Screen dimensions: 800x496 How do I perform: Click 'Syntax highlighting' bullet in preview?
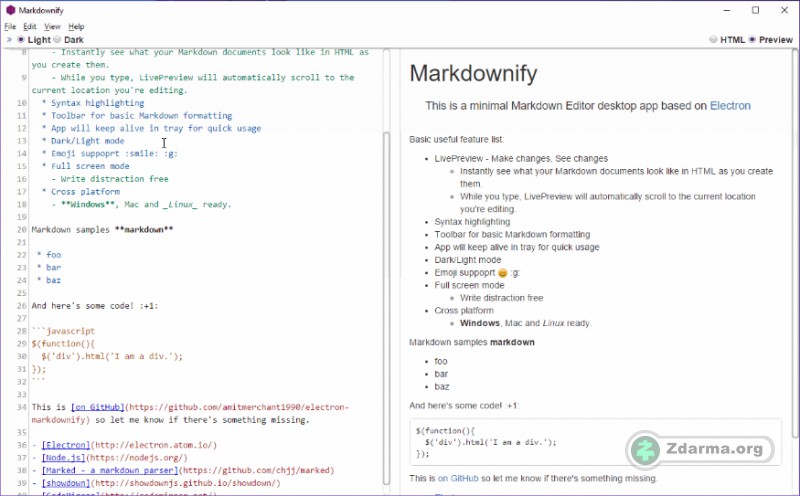click(472, 221)
